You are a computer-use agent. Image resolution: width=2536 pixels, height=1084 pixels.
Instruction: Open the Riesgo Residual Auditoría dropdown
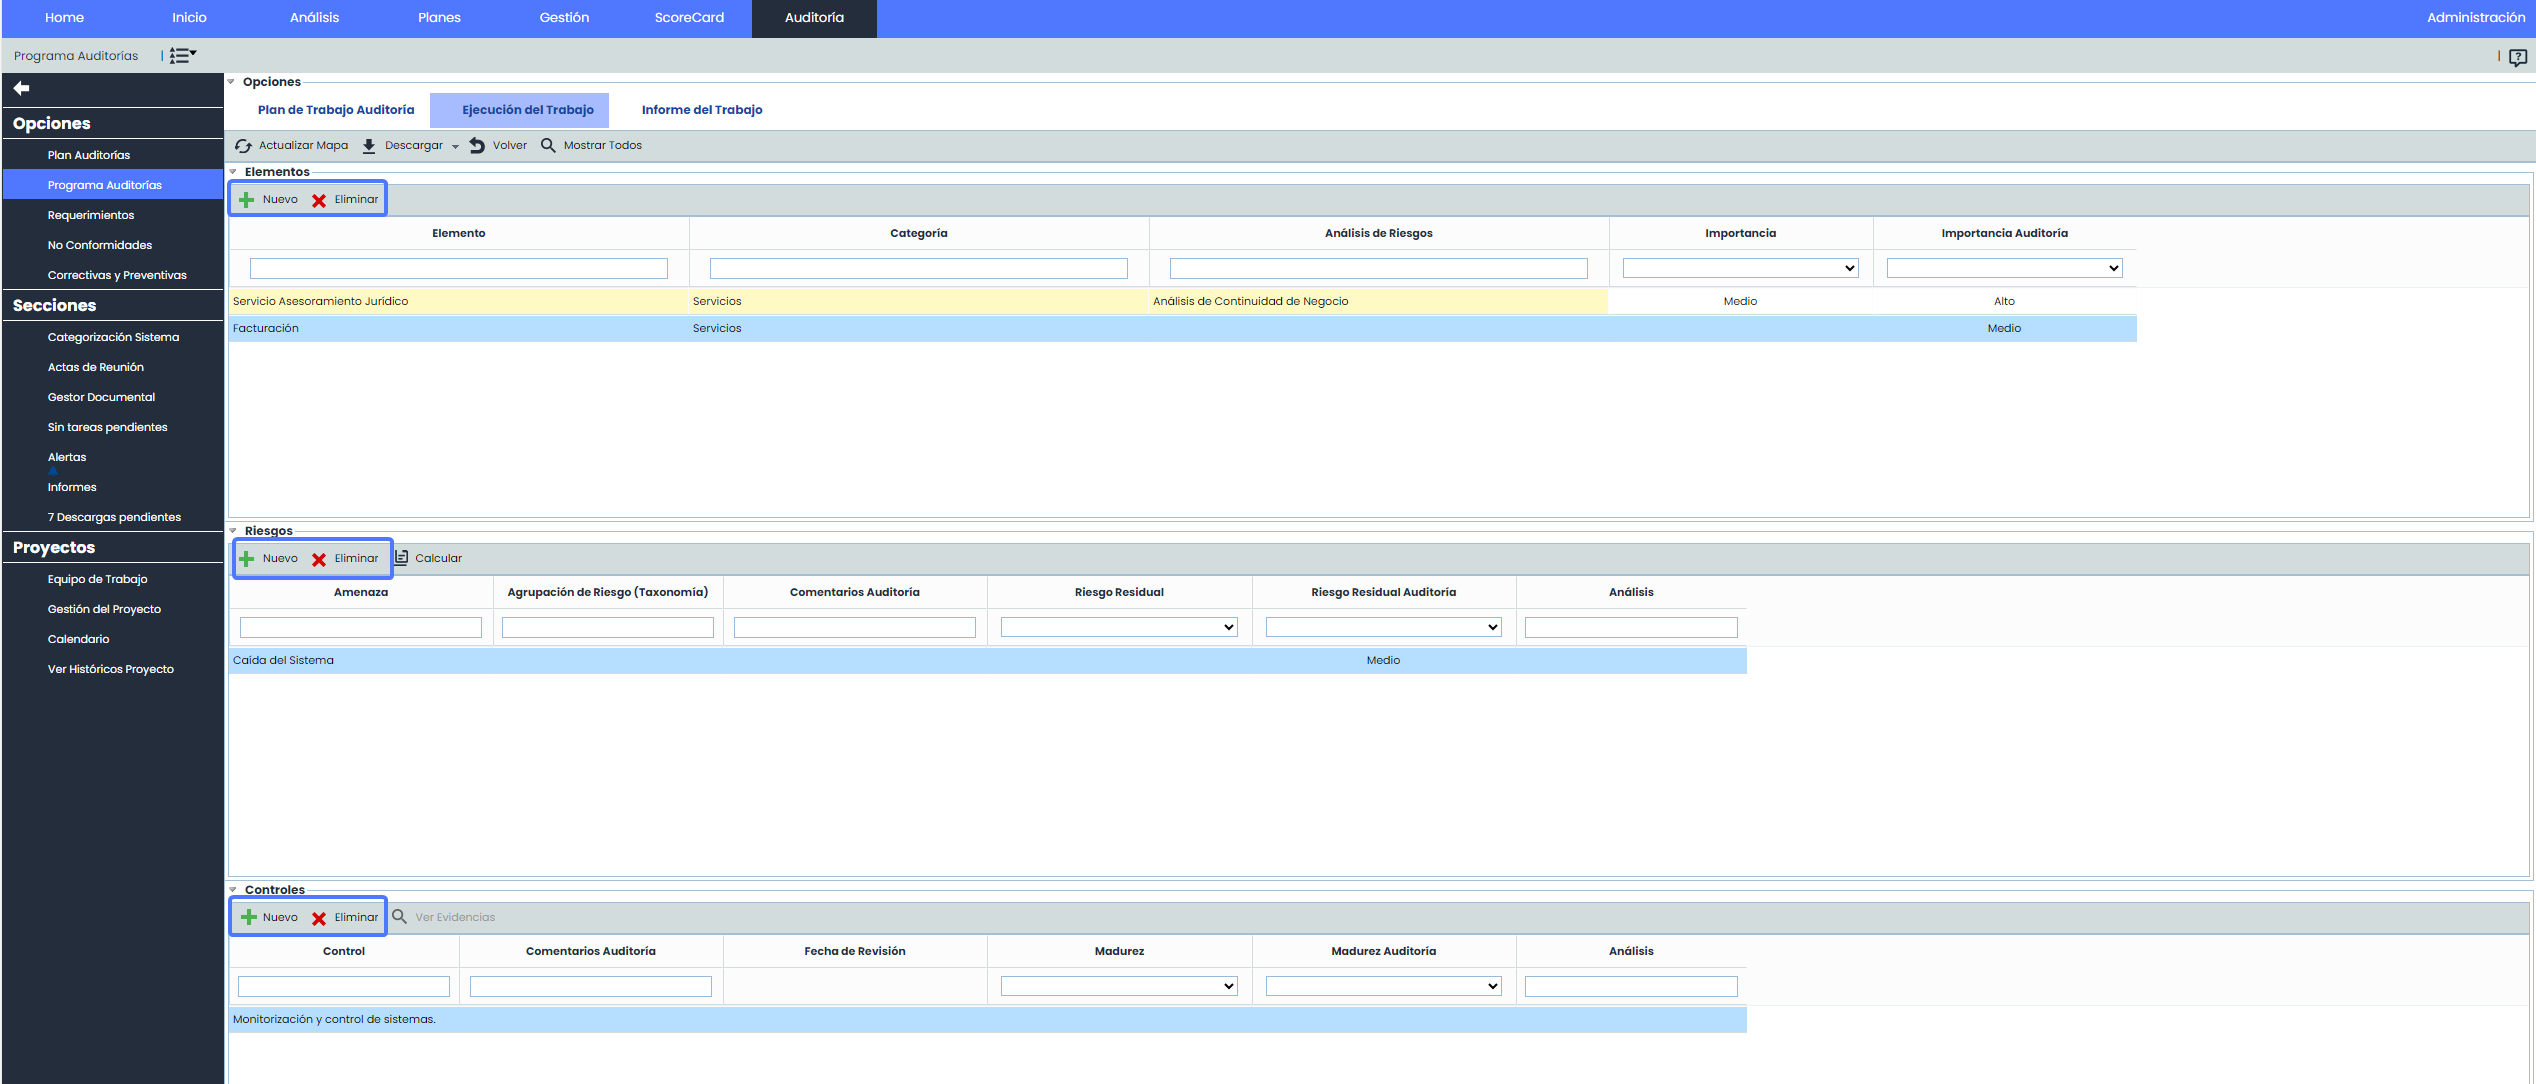click(1383, 627)
